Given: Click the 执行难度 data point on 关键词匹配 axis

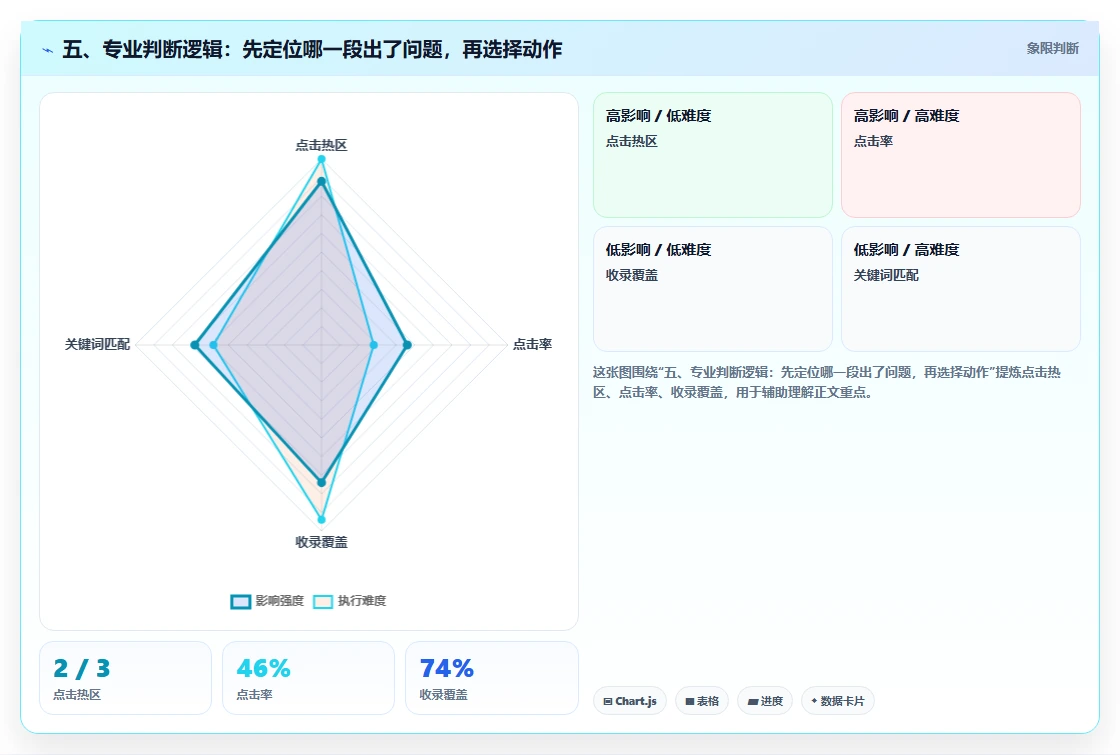Looking at the screenshot, I should [x=213, y=345].
